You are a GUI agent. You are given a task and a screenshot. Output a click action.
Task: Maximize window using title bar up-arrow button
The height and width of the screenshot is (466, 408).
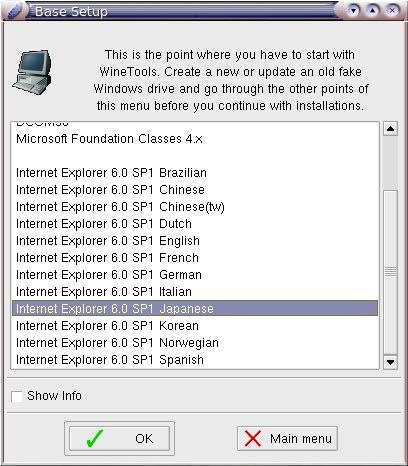click(372, 11)
